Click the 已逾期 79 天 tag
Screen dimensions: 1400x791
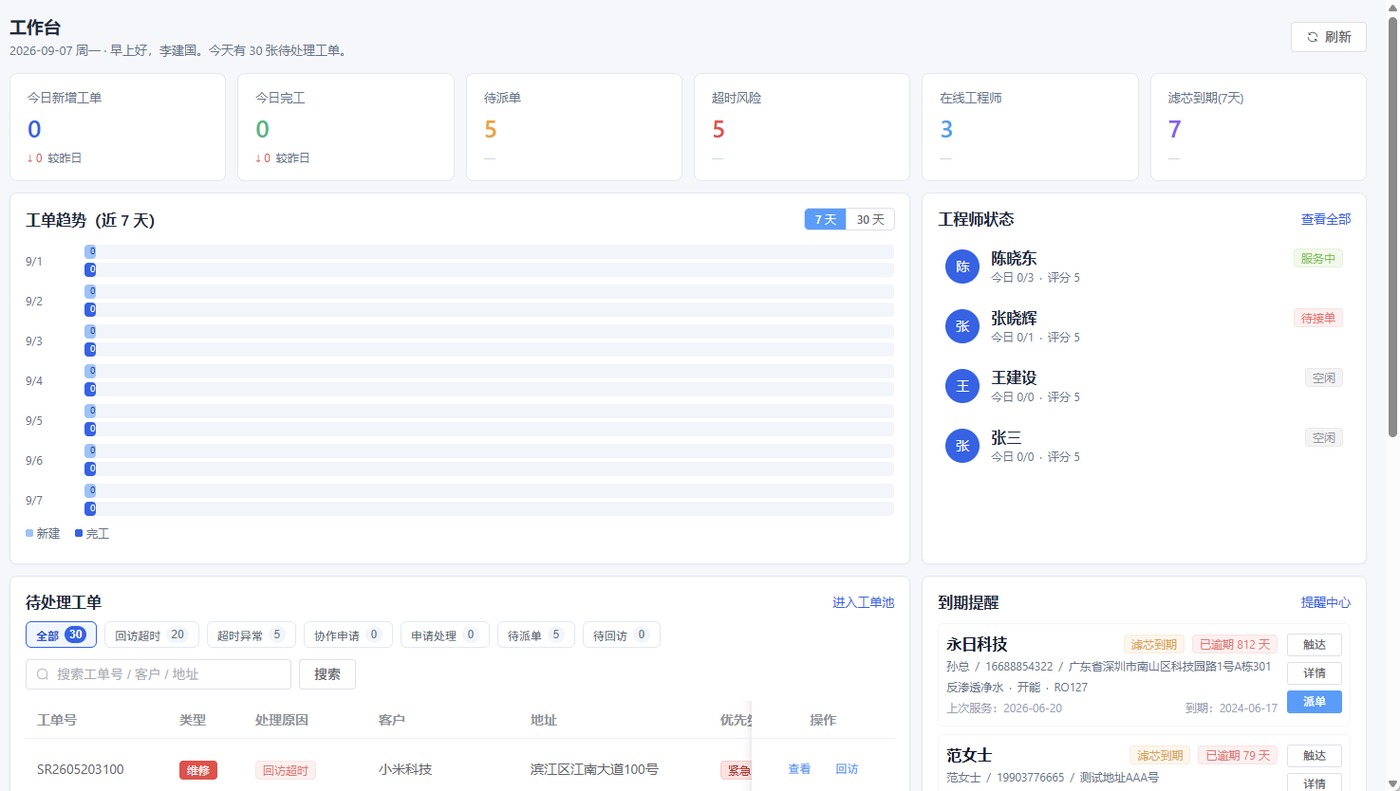1238,755
